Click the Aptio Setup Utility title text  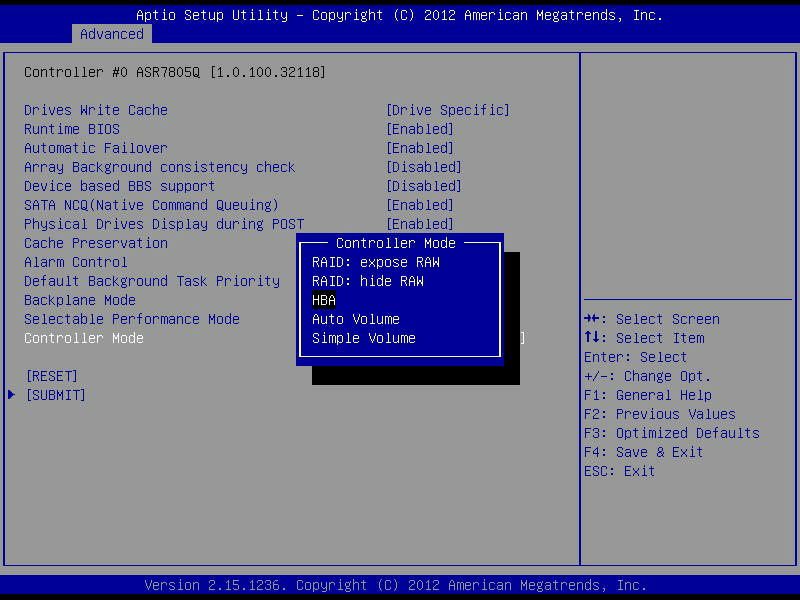tap(399, 15)
